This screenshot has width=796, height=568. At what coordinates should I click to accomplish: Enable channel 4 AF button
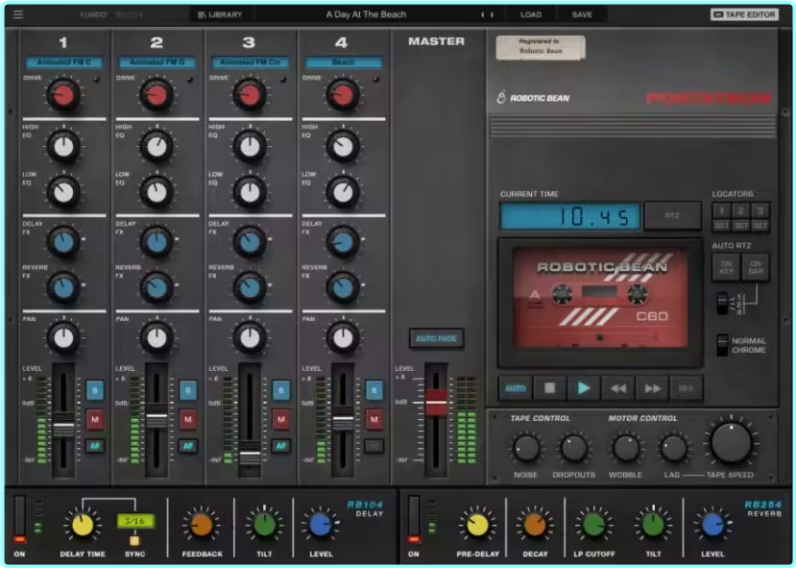[374, 446]
